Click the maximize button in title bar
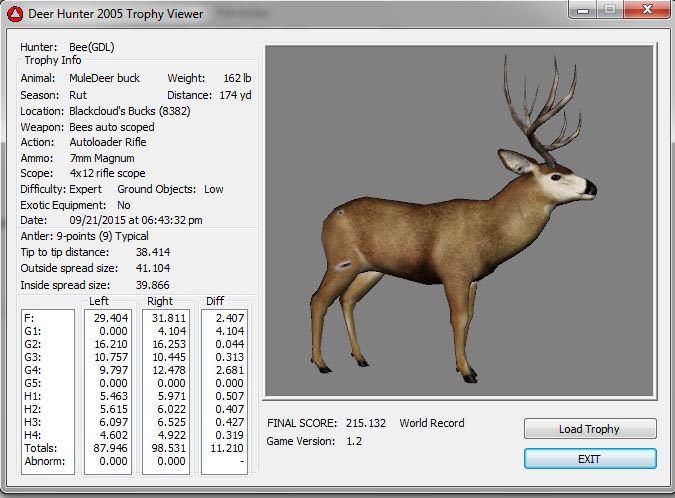The width and height of the screenshot is (675, 498). (x=610, y=9)
